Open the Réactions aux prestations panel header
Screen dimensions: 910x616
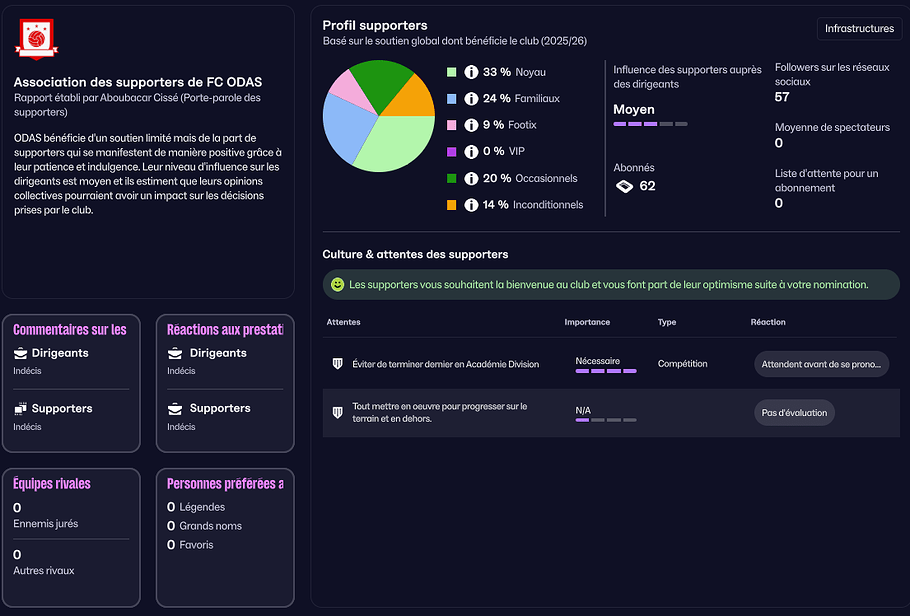pyautogui.click(x=225, y=330)
